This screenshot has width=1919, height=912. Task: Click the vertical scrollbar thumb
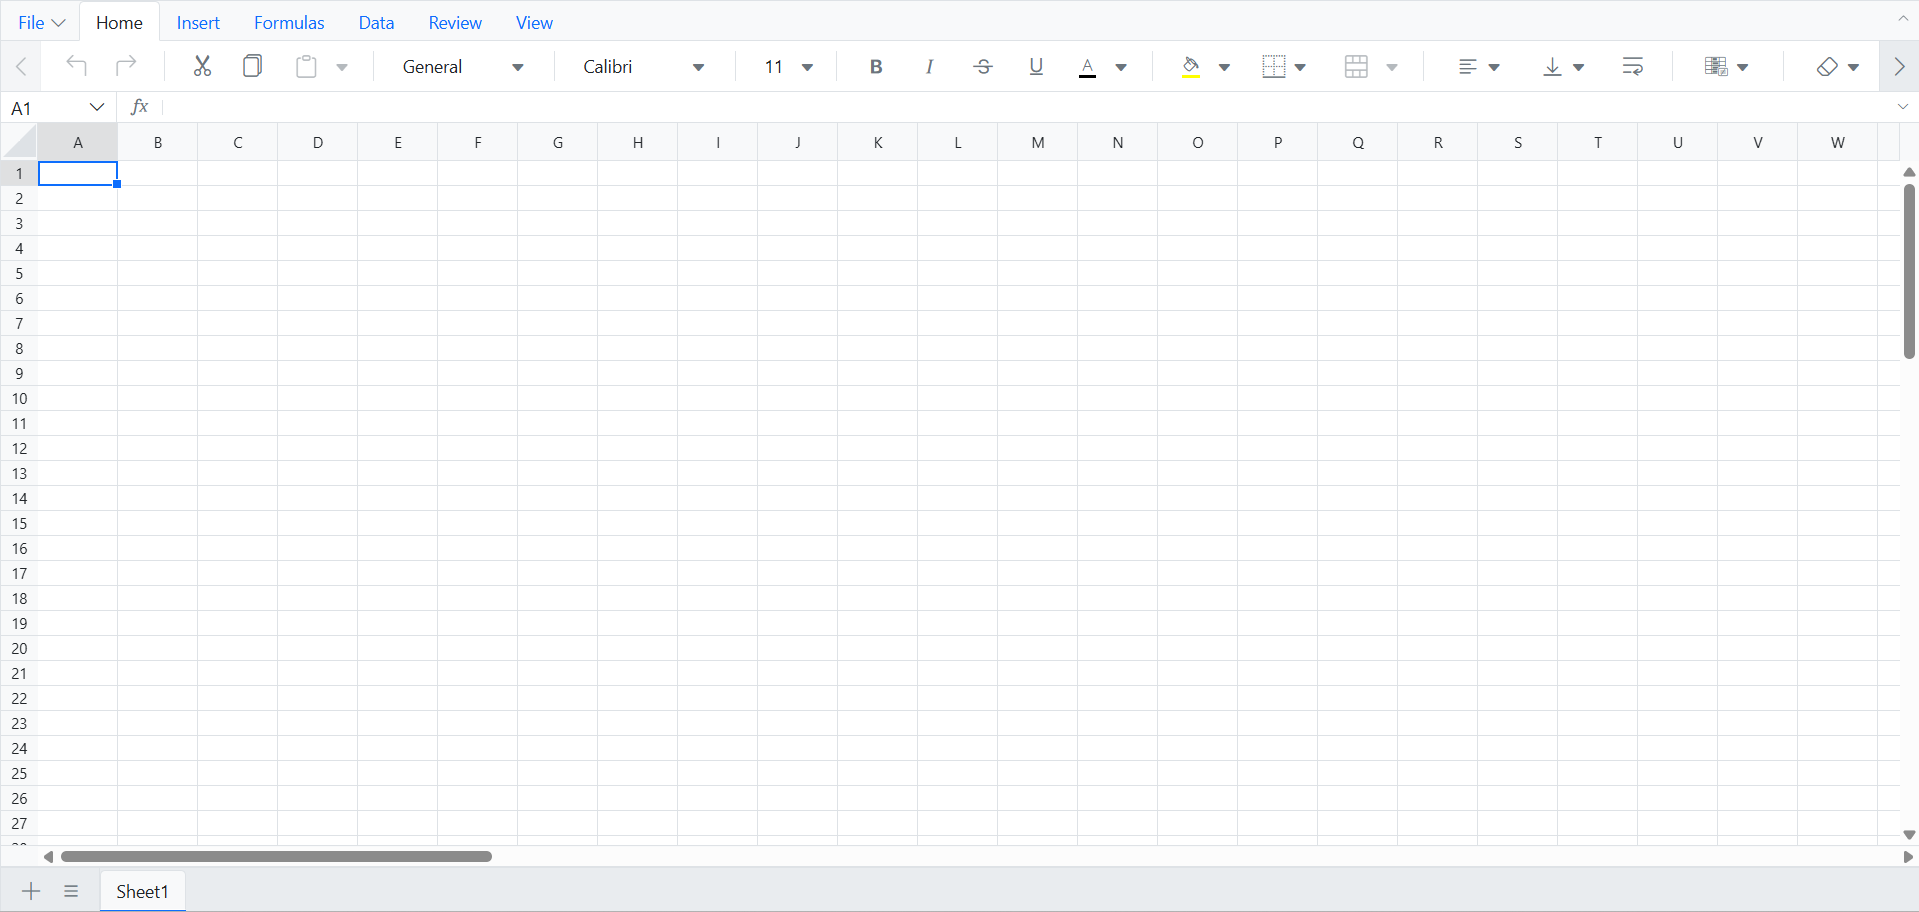(x=1909, y=271)
